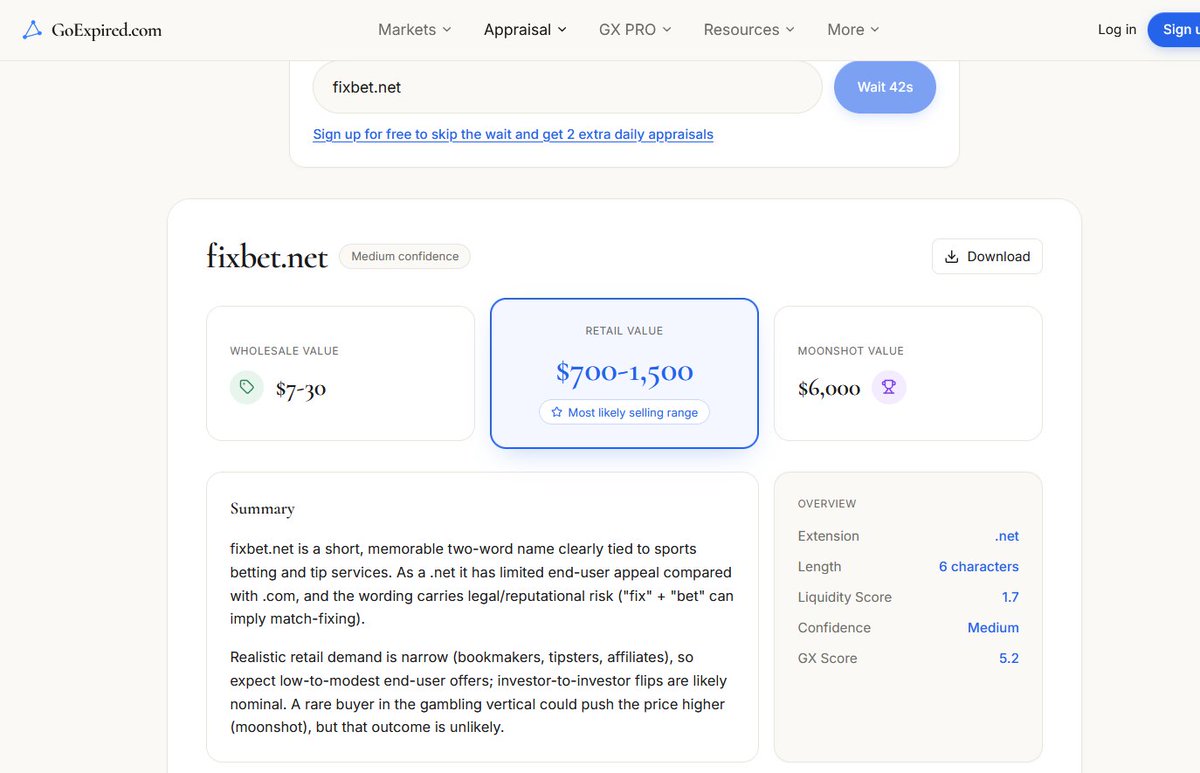Click the .net extension value
The width and height of the screenshot is (1200, 773).
pyautogui.click(x=1007, y=536)
